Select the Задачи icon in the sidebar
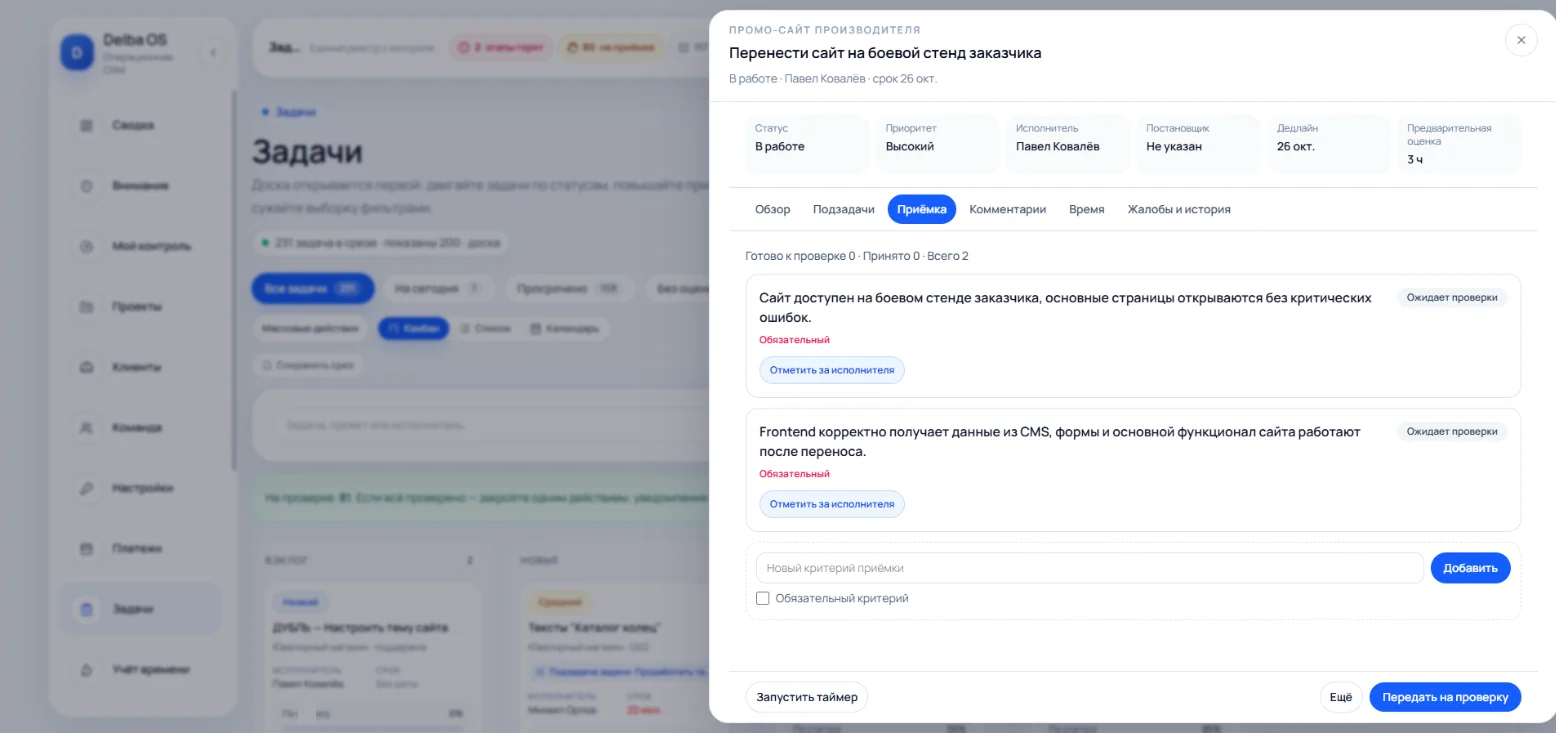The image size is (1556, 733). (x=86, y=609)
